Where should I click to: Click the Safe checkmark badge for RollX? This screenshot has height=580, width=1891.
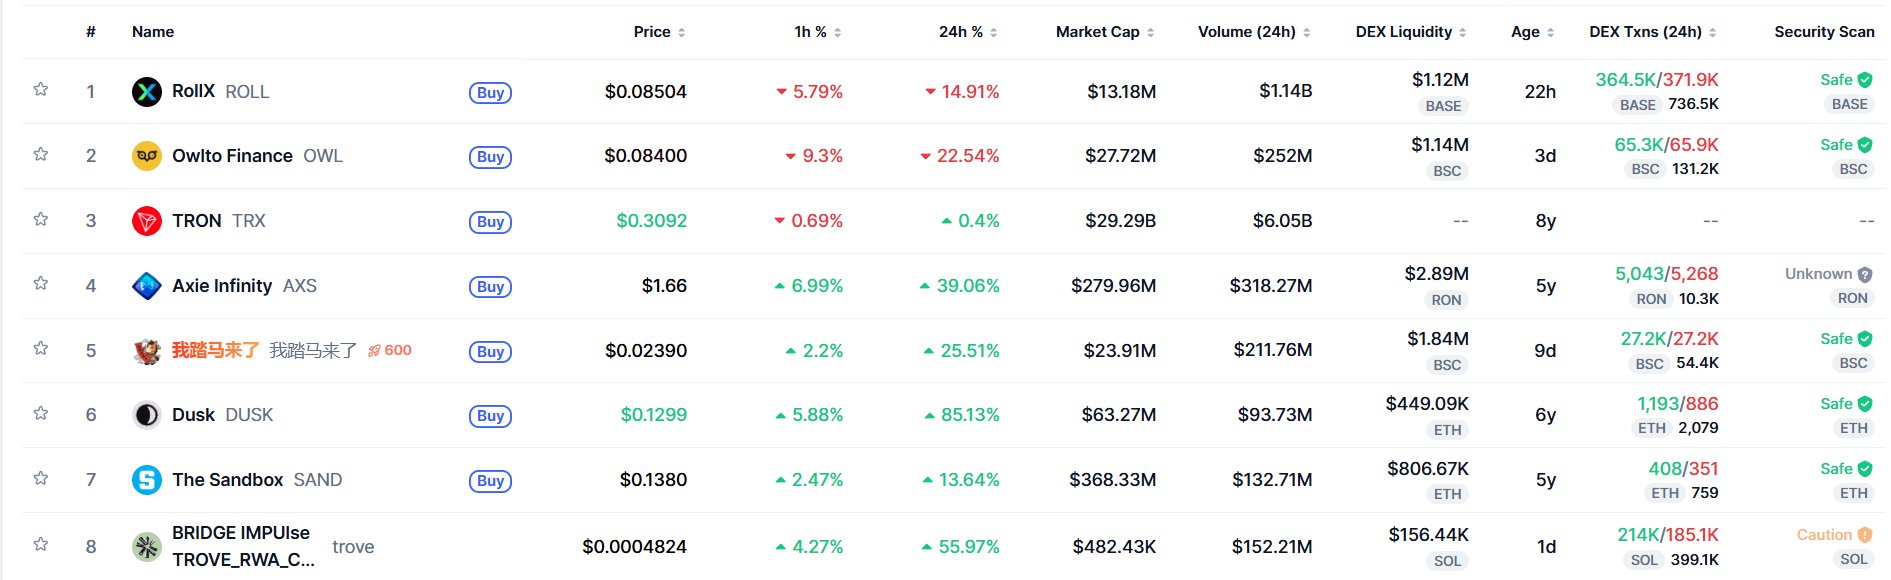[x=1865, y=80]
